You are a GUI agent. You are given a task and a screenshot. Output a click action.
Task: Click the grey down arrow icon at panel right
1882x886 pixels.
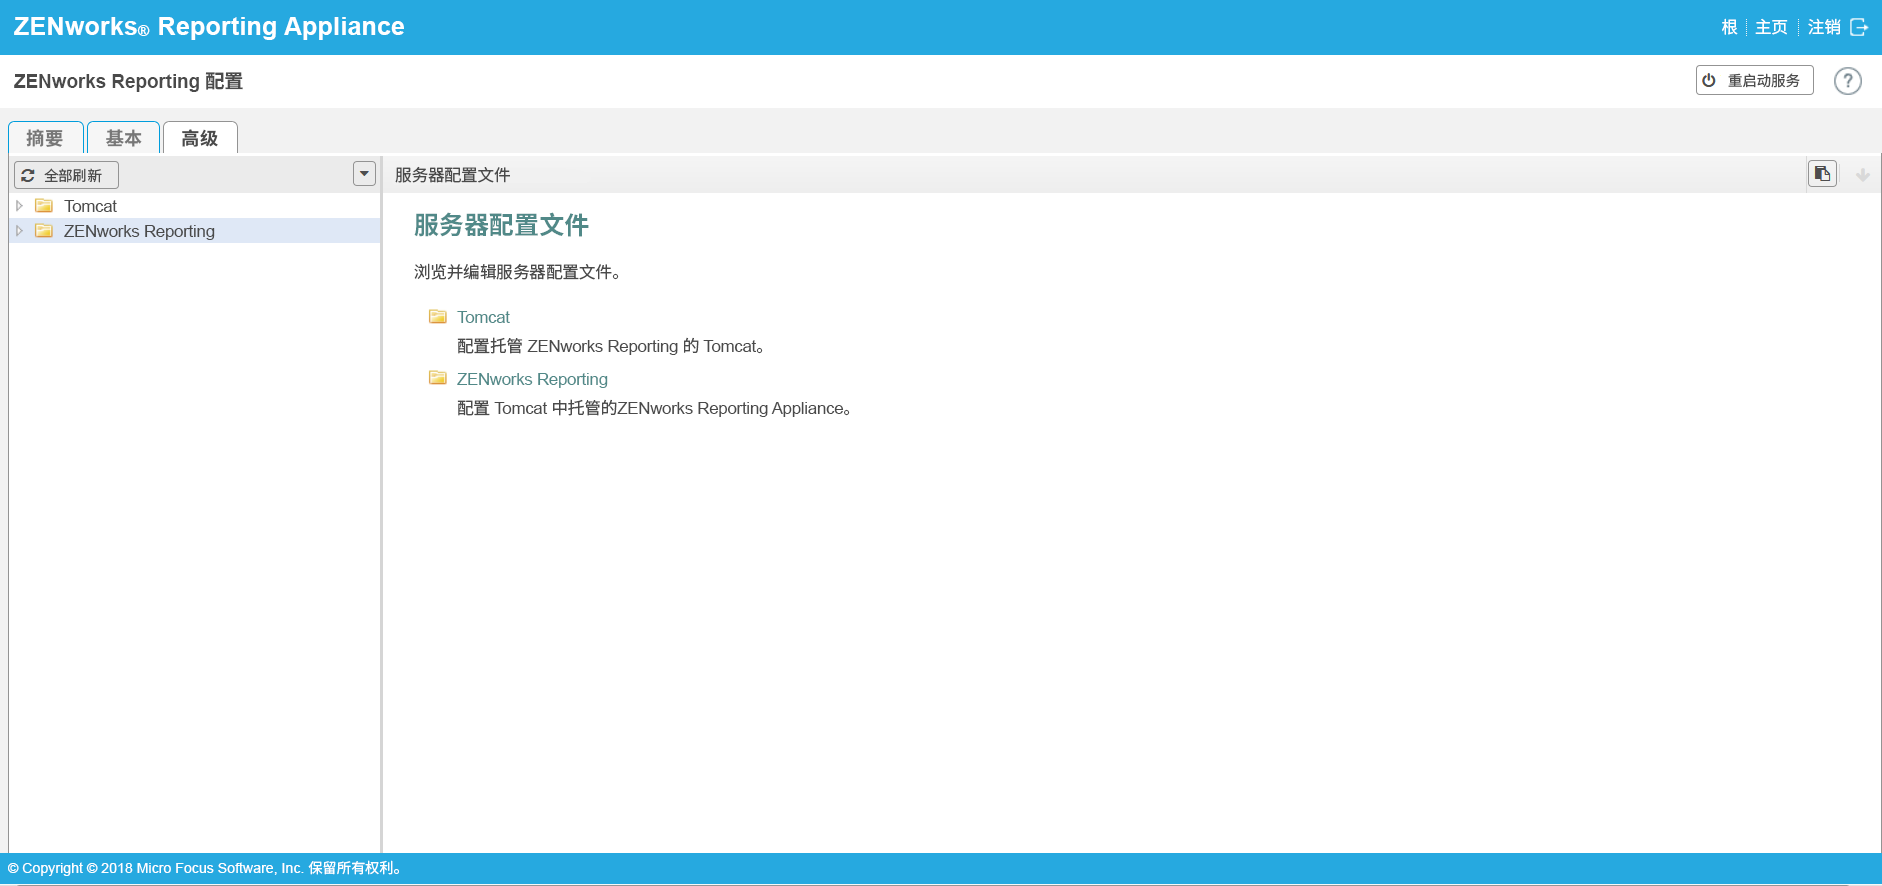pos(1862,175)
